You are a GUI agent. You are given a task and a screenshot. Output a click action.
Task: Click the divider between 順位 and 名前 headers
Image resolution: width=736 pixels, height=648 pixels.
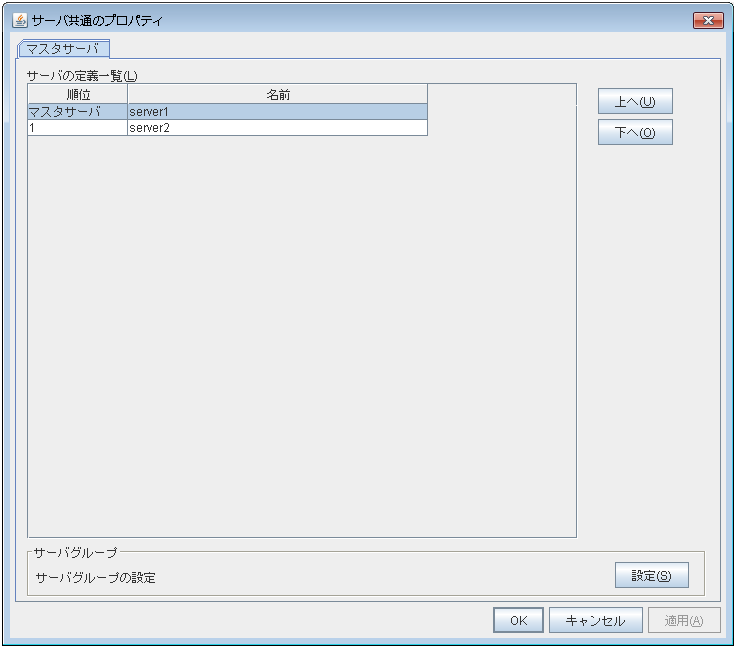click(127, 94)
